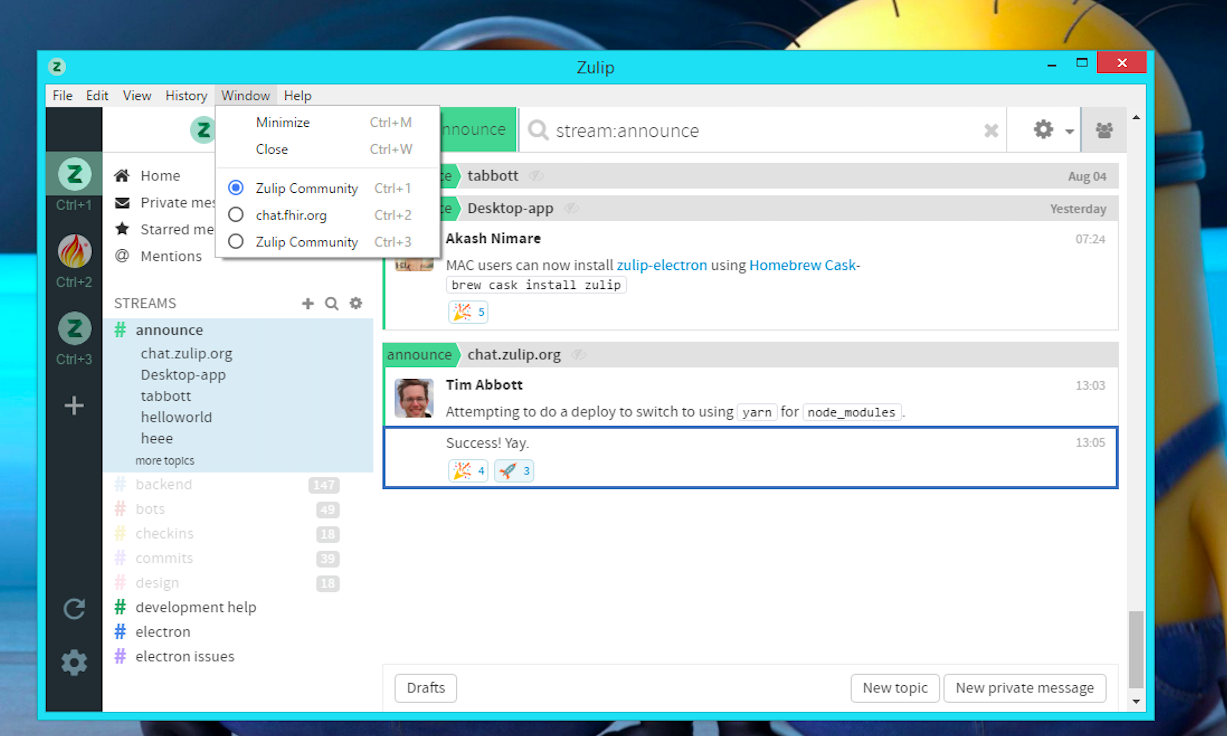Click the New private message button
1227x736 pixels.
point(1025,688)
